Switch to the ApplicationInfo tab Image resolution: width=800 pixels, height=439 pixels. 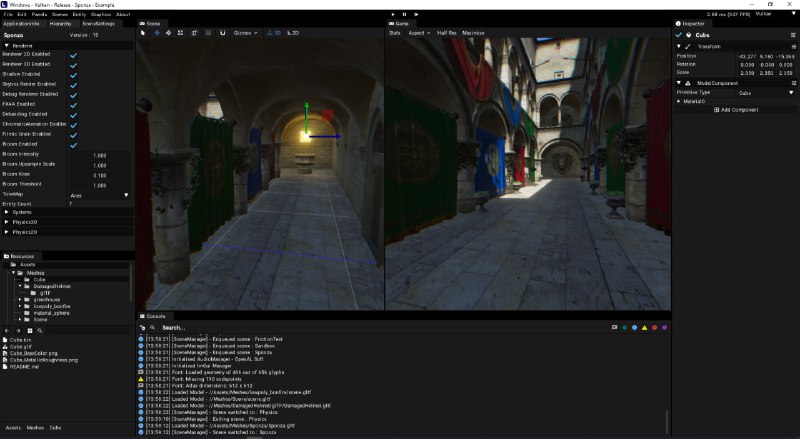[x=21, y=23]
